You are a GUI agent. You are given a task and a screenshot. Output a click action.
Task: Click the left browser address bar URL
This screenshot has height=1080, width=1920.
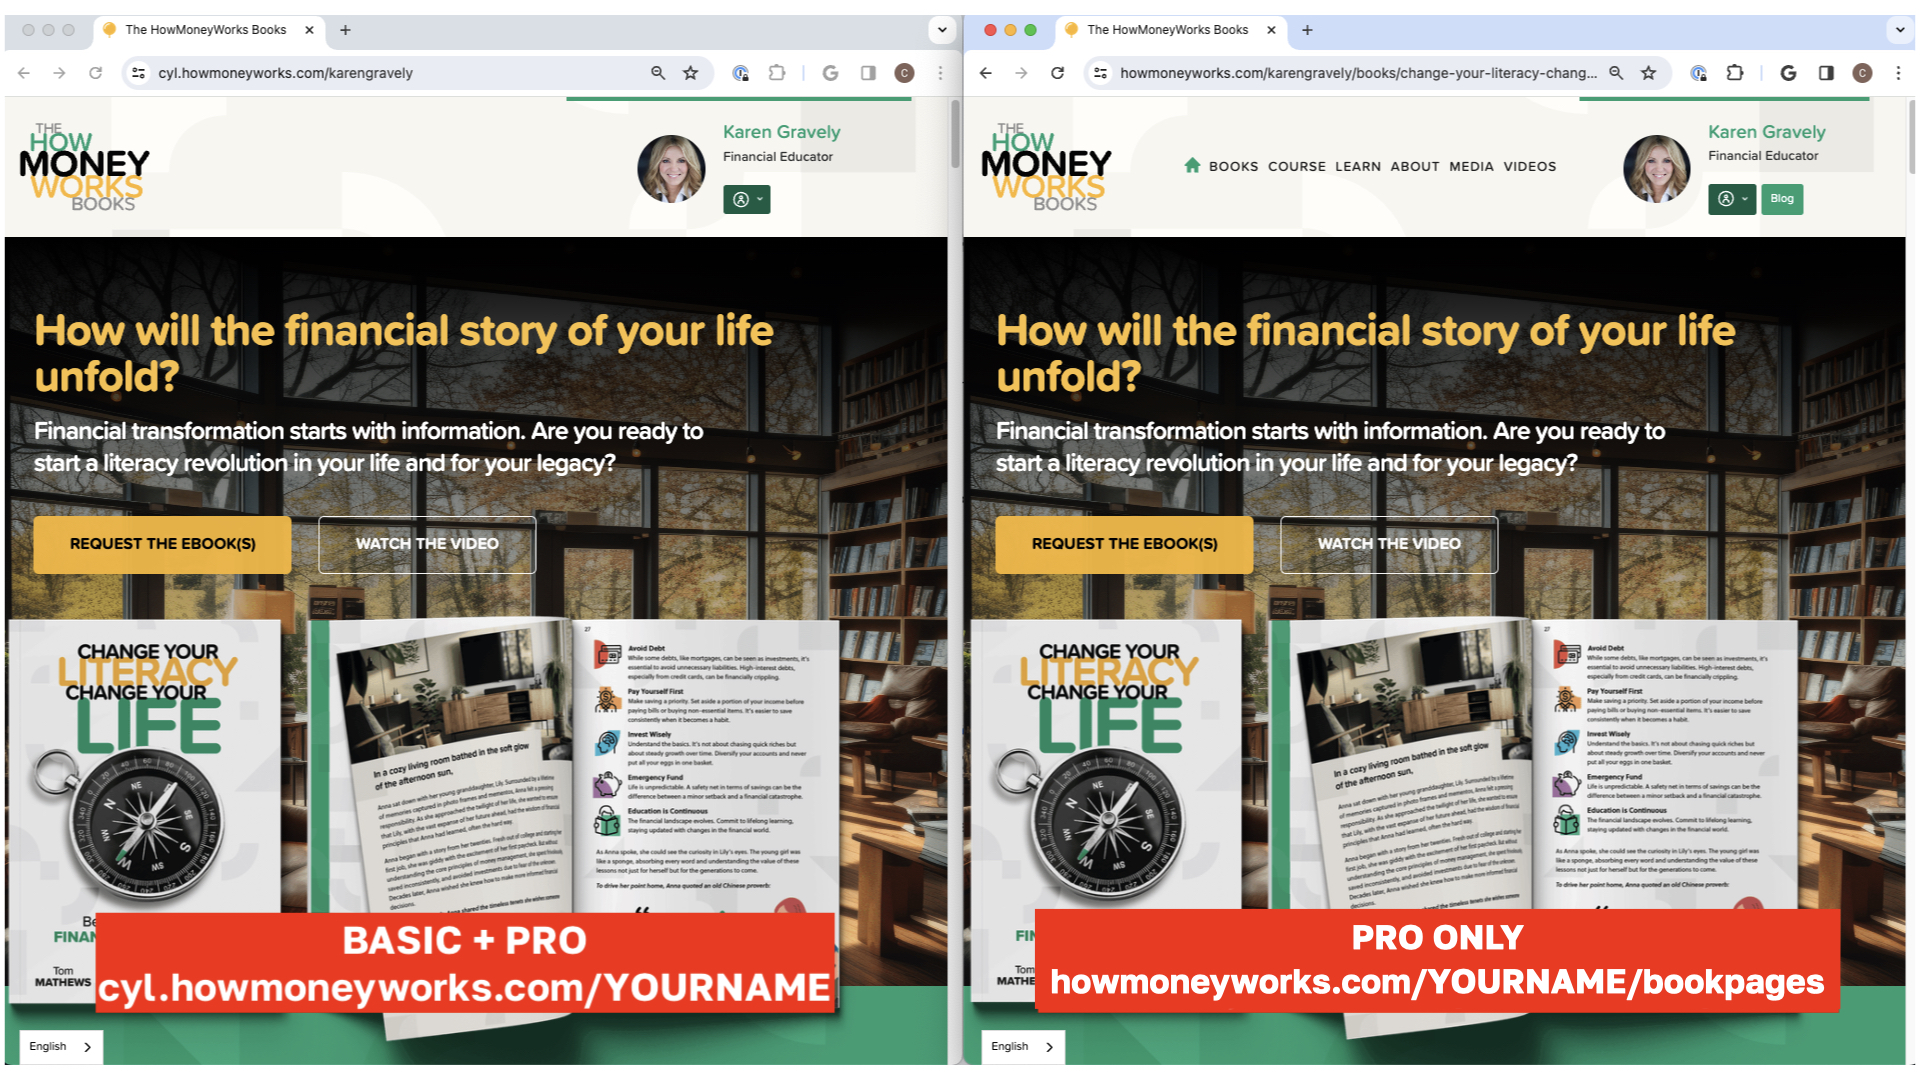pos(285,73)
